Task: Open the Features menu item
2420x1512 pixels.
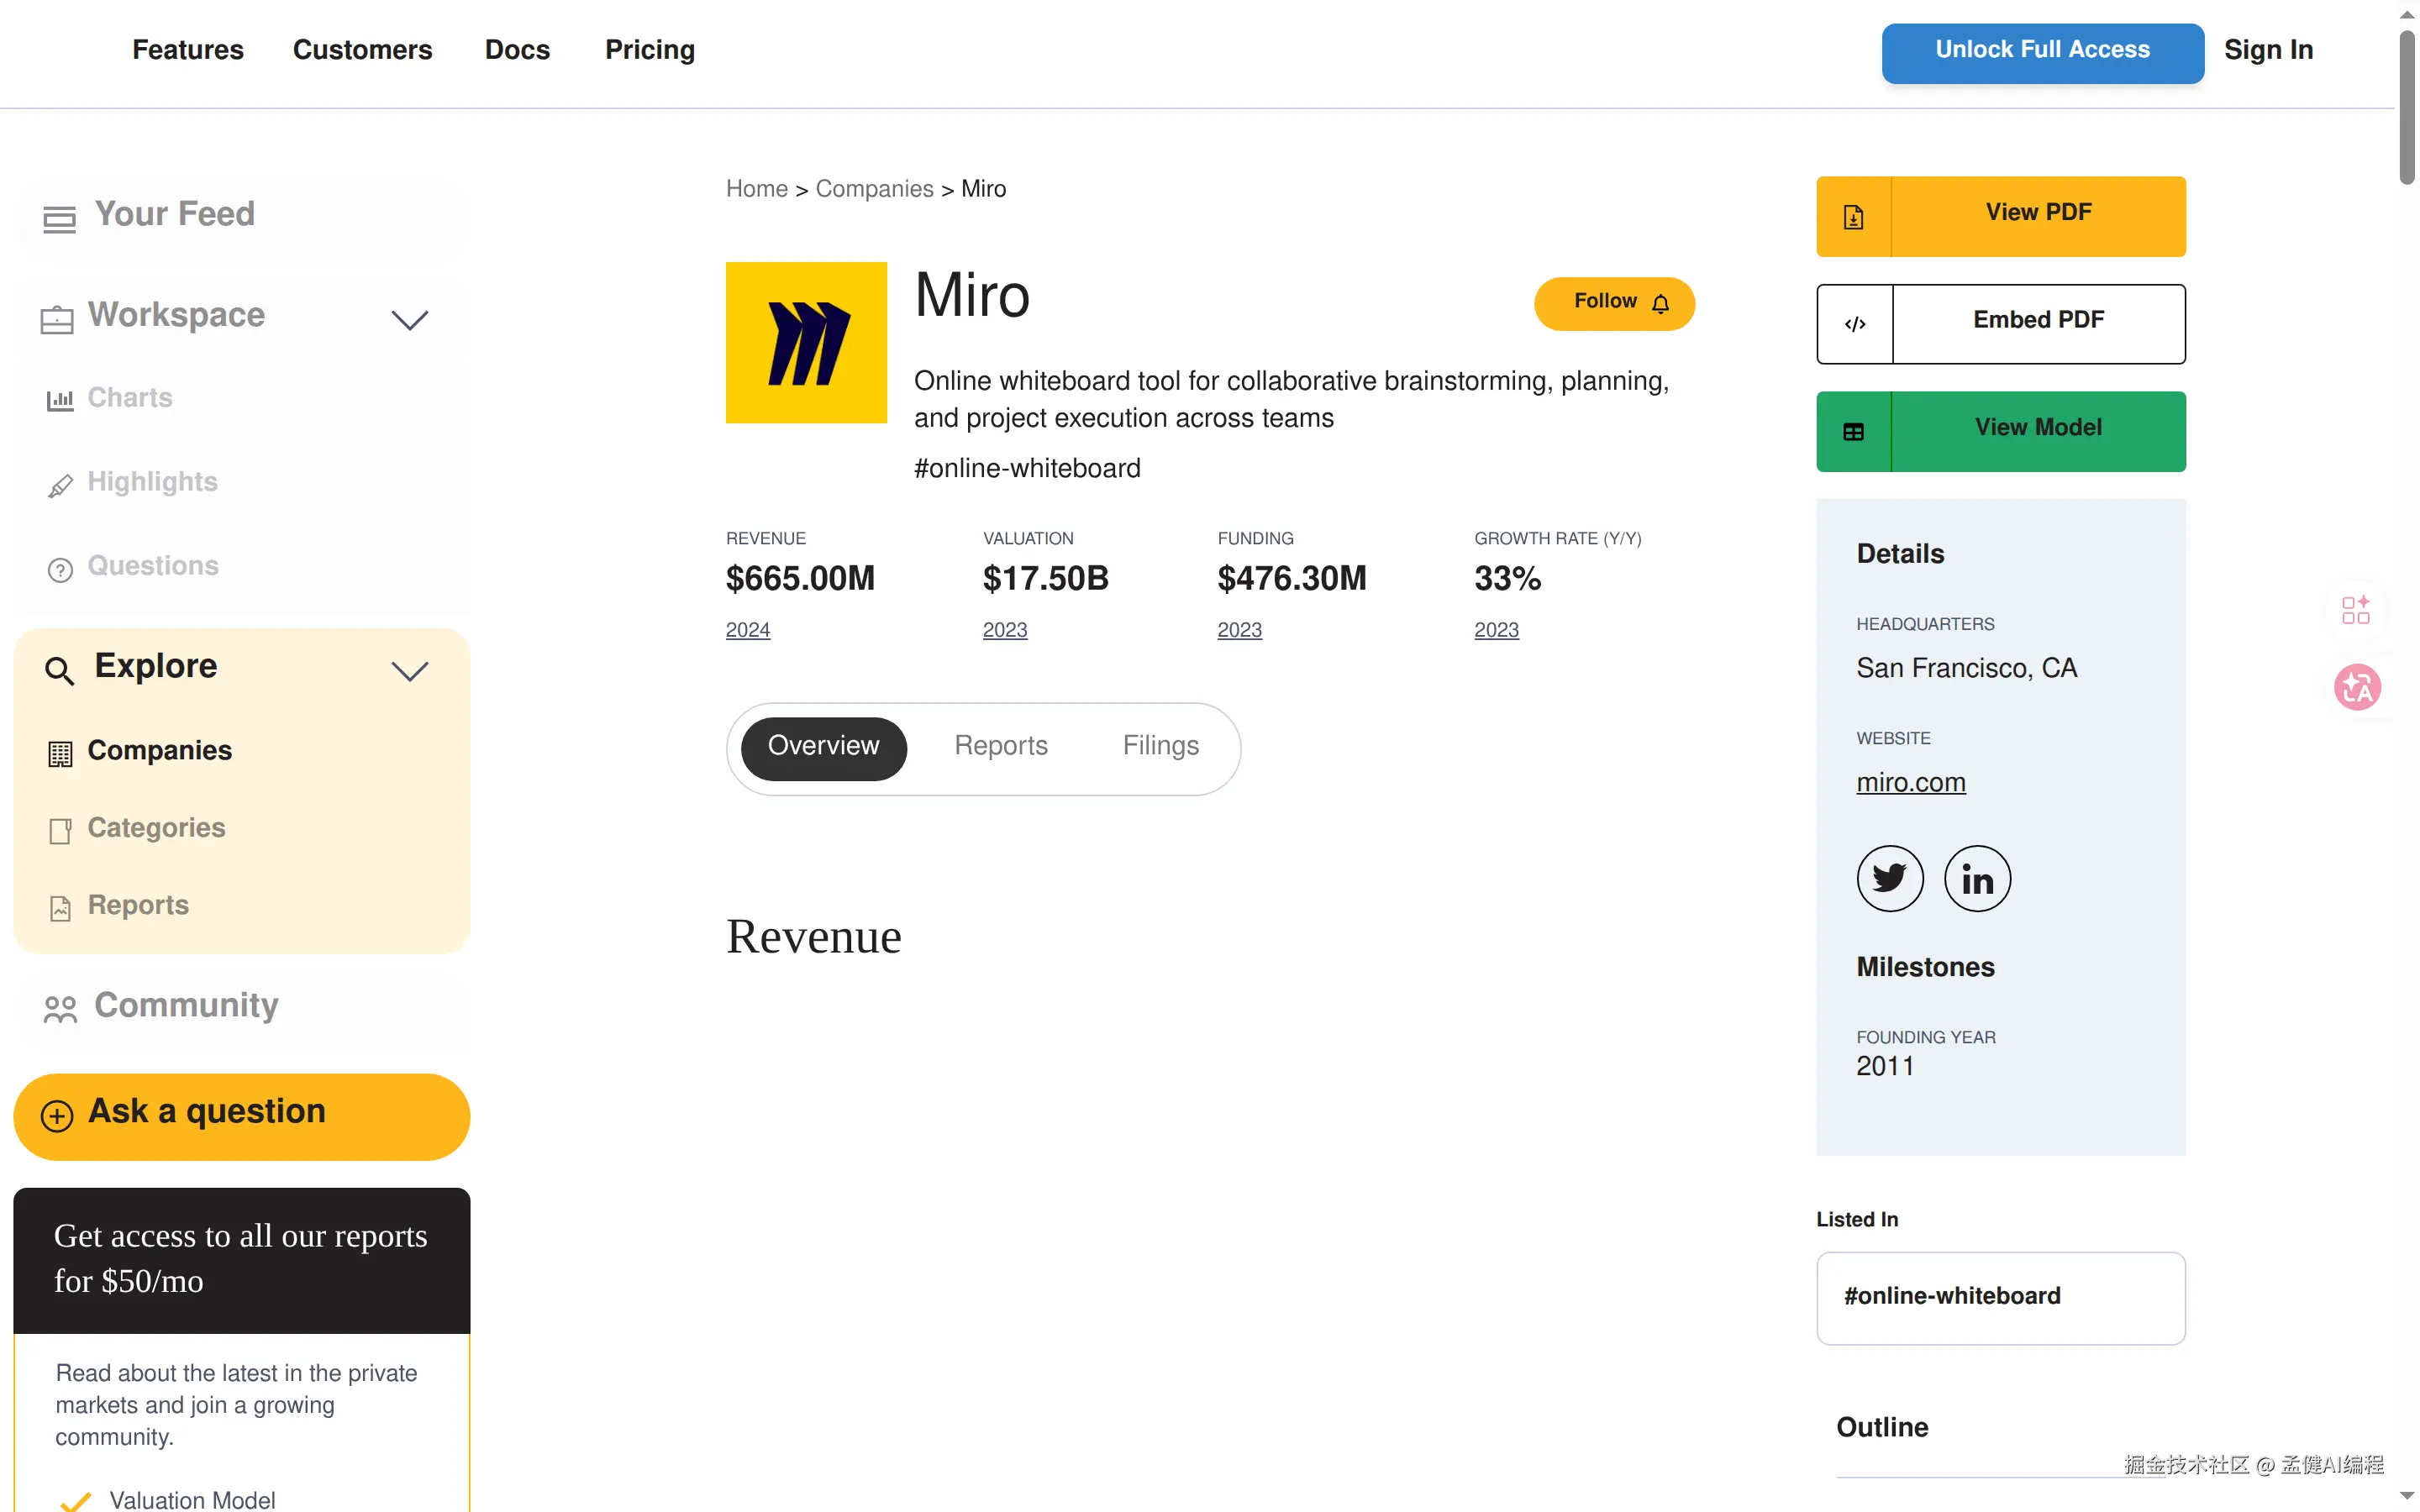Action: tap(187, 50)
